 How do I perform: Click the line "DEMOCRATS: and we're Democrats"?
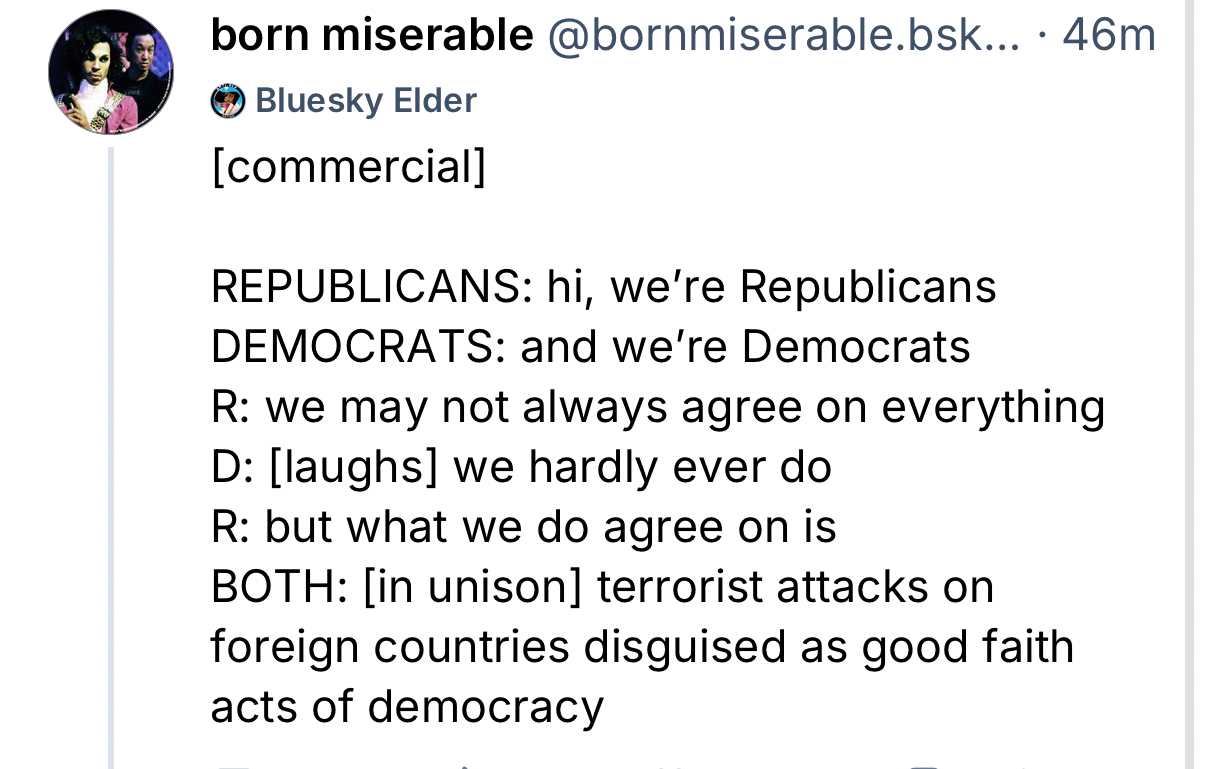tap(590, 347)
